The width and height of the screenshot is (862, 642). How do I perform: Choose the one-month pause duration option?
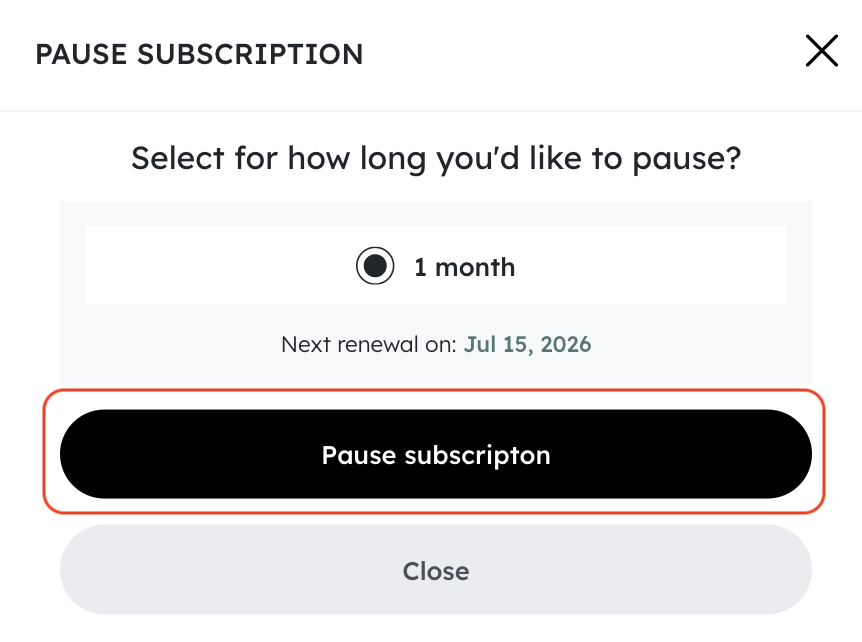pos(375,267)
